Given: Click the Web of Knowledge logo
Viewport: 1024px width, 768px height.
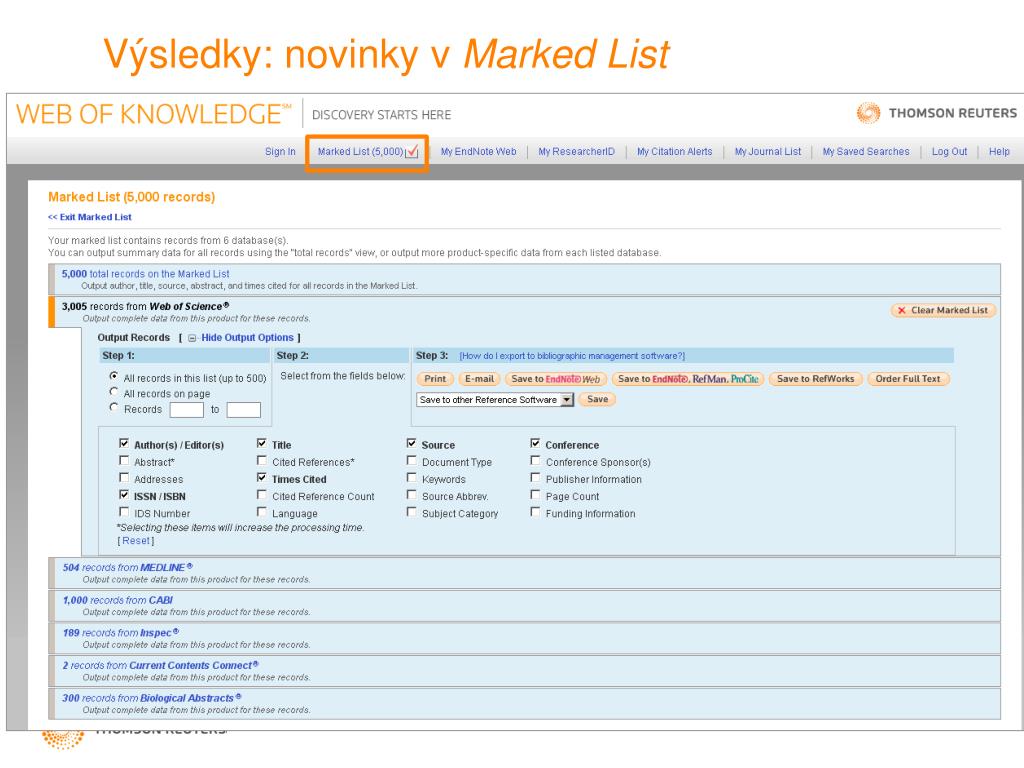Looking at the screenshot, I should pyautogui.click(x=154, y=114).
